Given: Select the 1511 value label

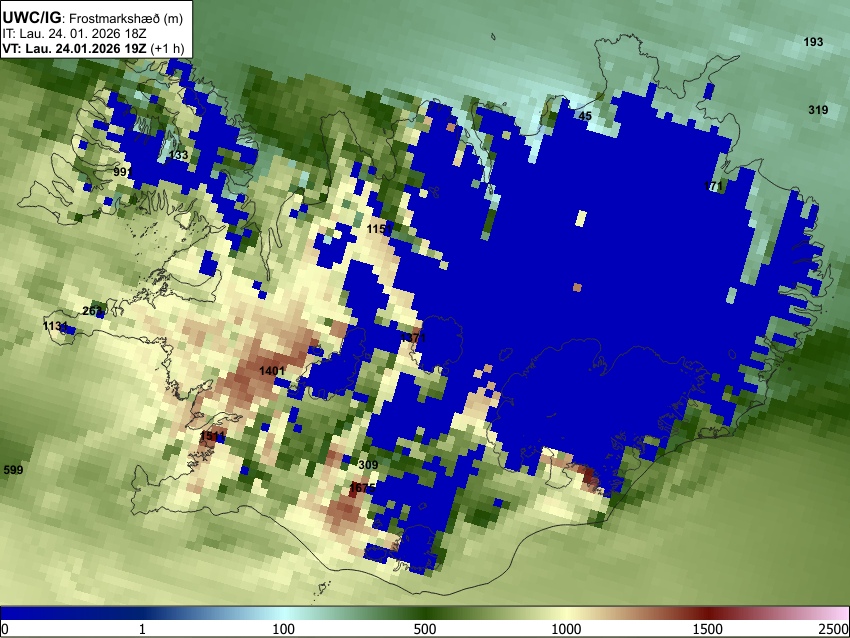Looking at the screenshot, I should point(212,436).
